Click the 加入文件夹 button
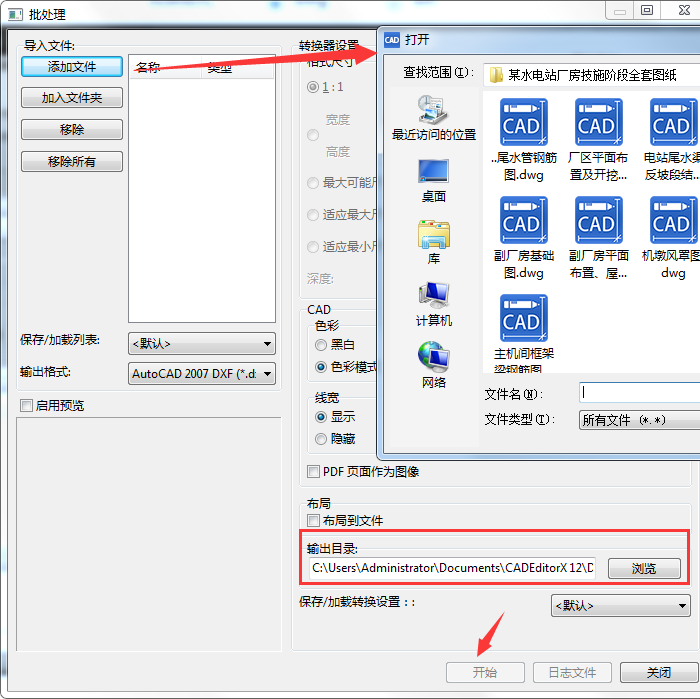 tap(72, 98)
